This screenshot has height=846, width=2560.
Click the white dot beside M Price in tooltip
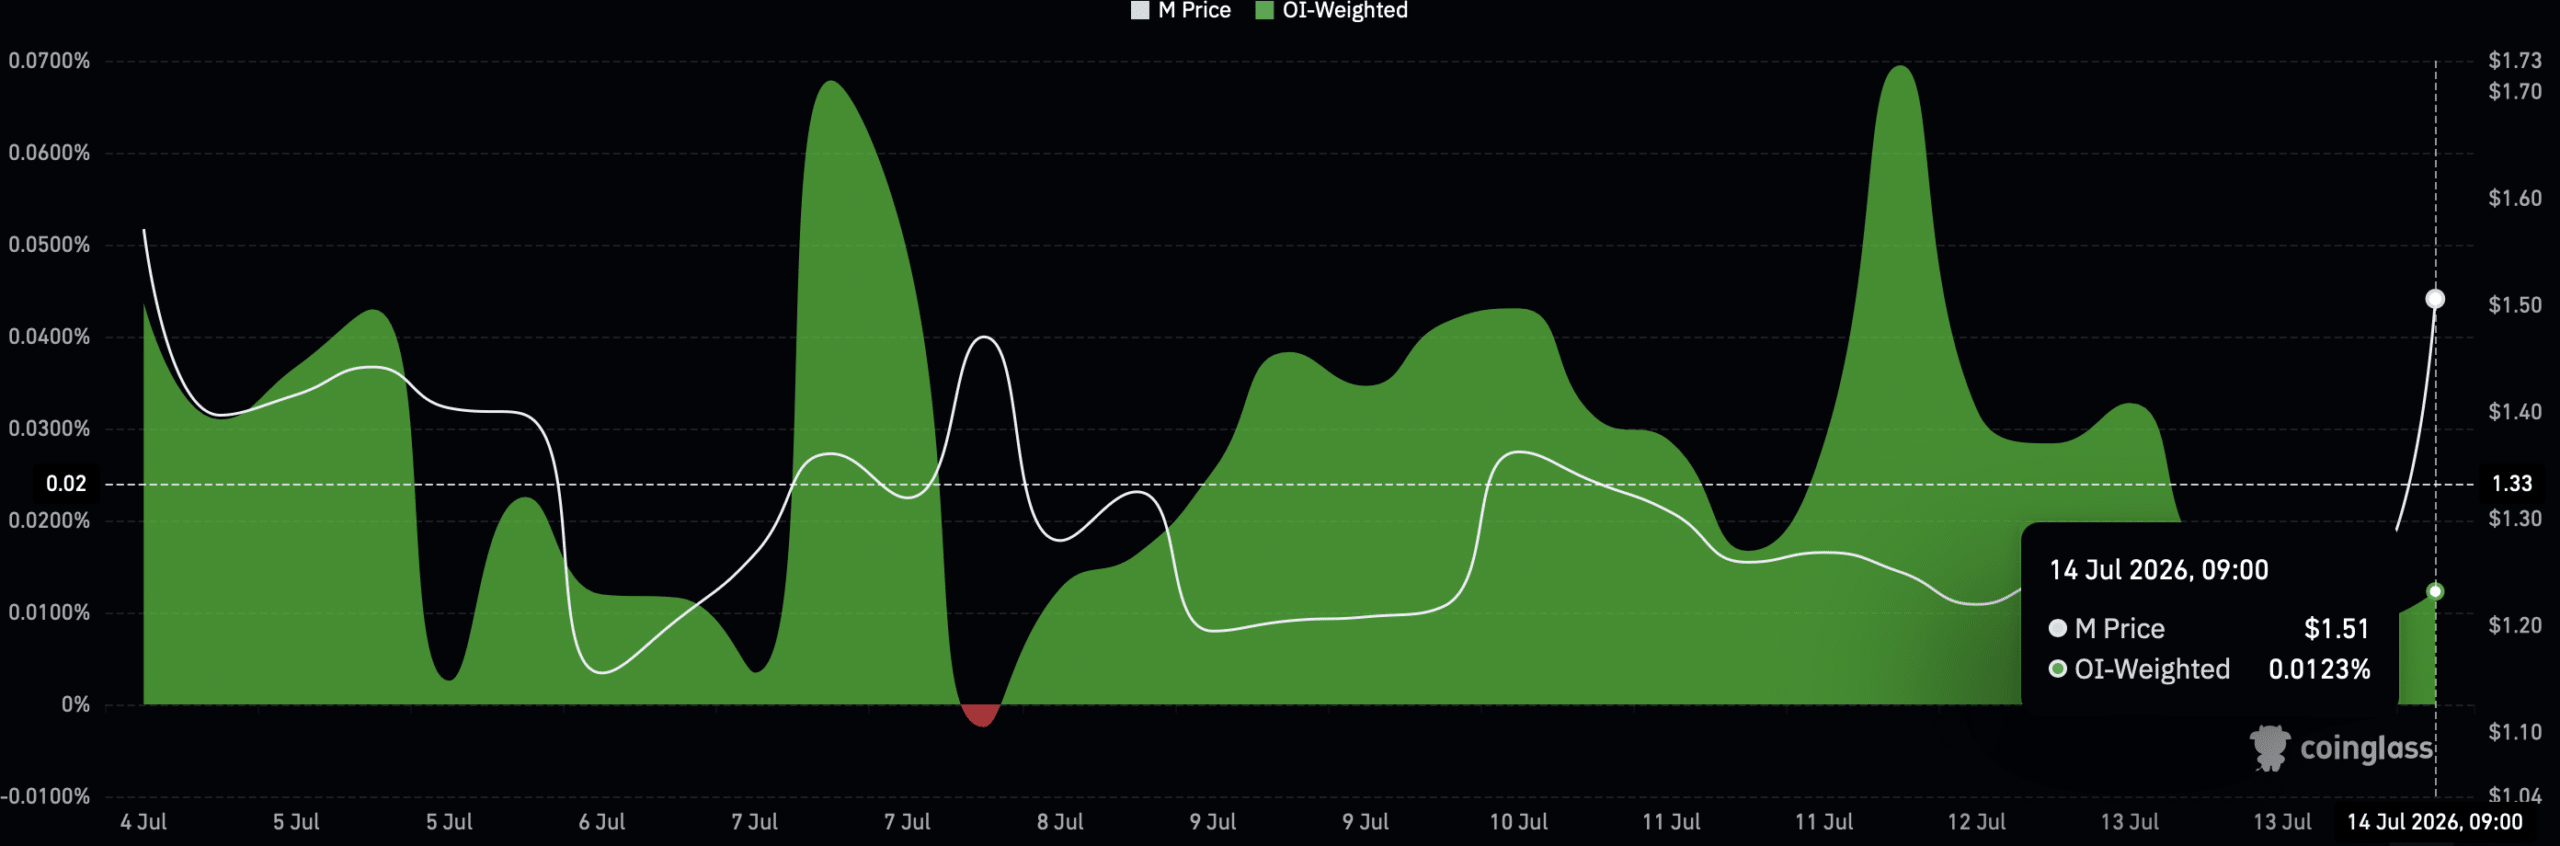[2057, 628]
